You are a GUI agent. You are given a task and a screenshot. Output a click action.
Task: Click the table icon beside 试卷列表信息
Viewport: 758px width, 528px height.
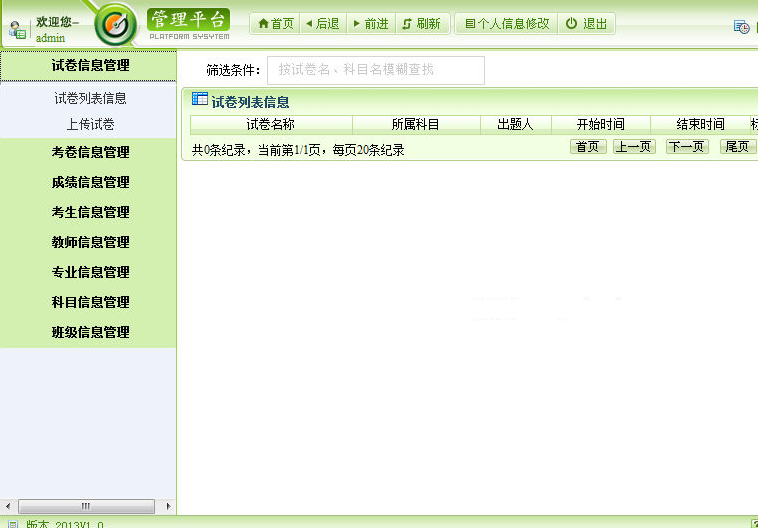200,99
